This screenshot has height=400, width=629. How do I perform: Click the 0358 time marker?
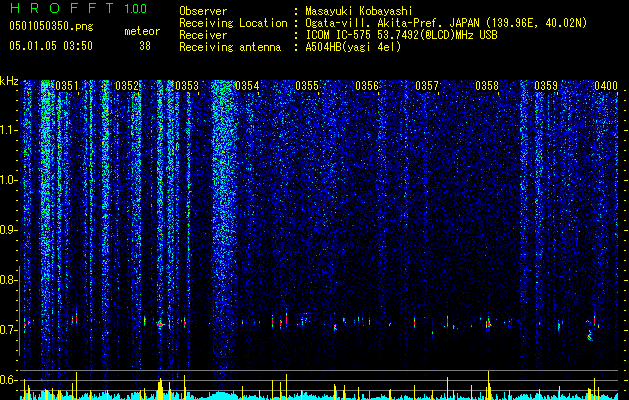point(487,86)
